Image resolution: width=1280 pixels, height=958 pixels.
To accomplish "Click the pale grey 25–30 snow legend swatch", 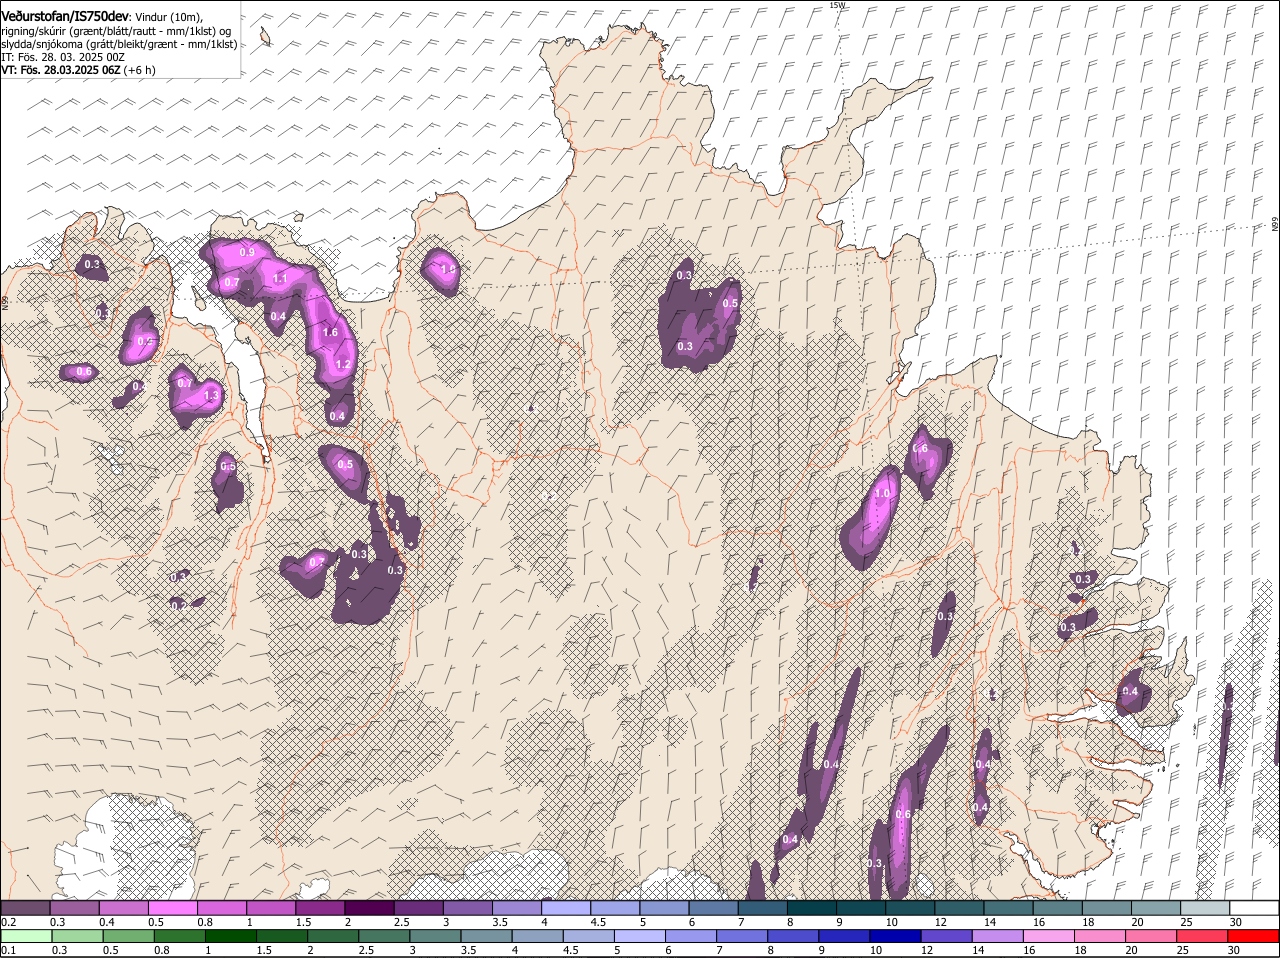I will [1205, 907].
